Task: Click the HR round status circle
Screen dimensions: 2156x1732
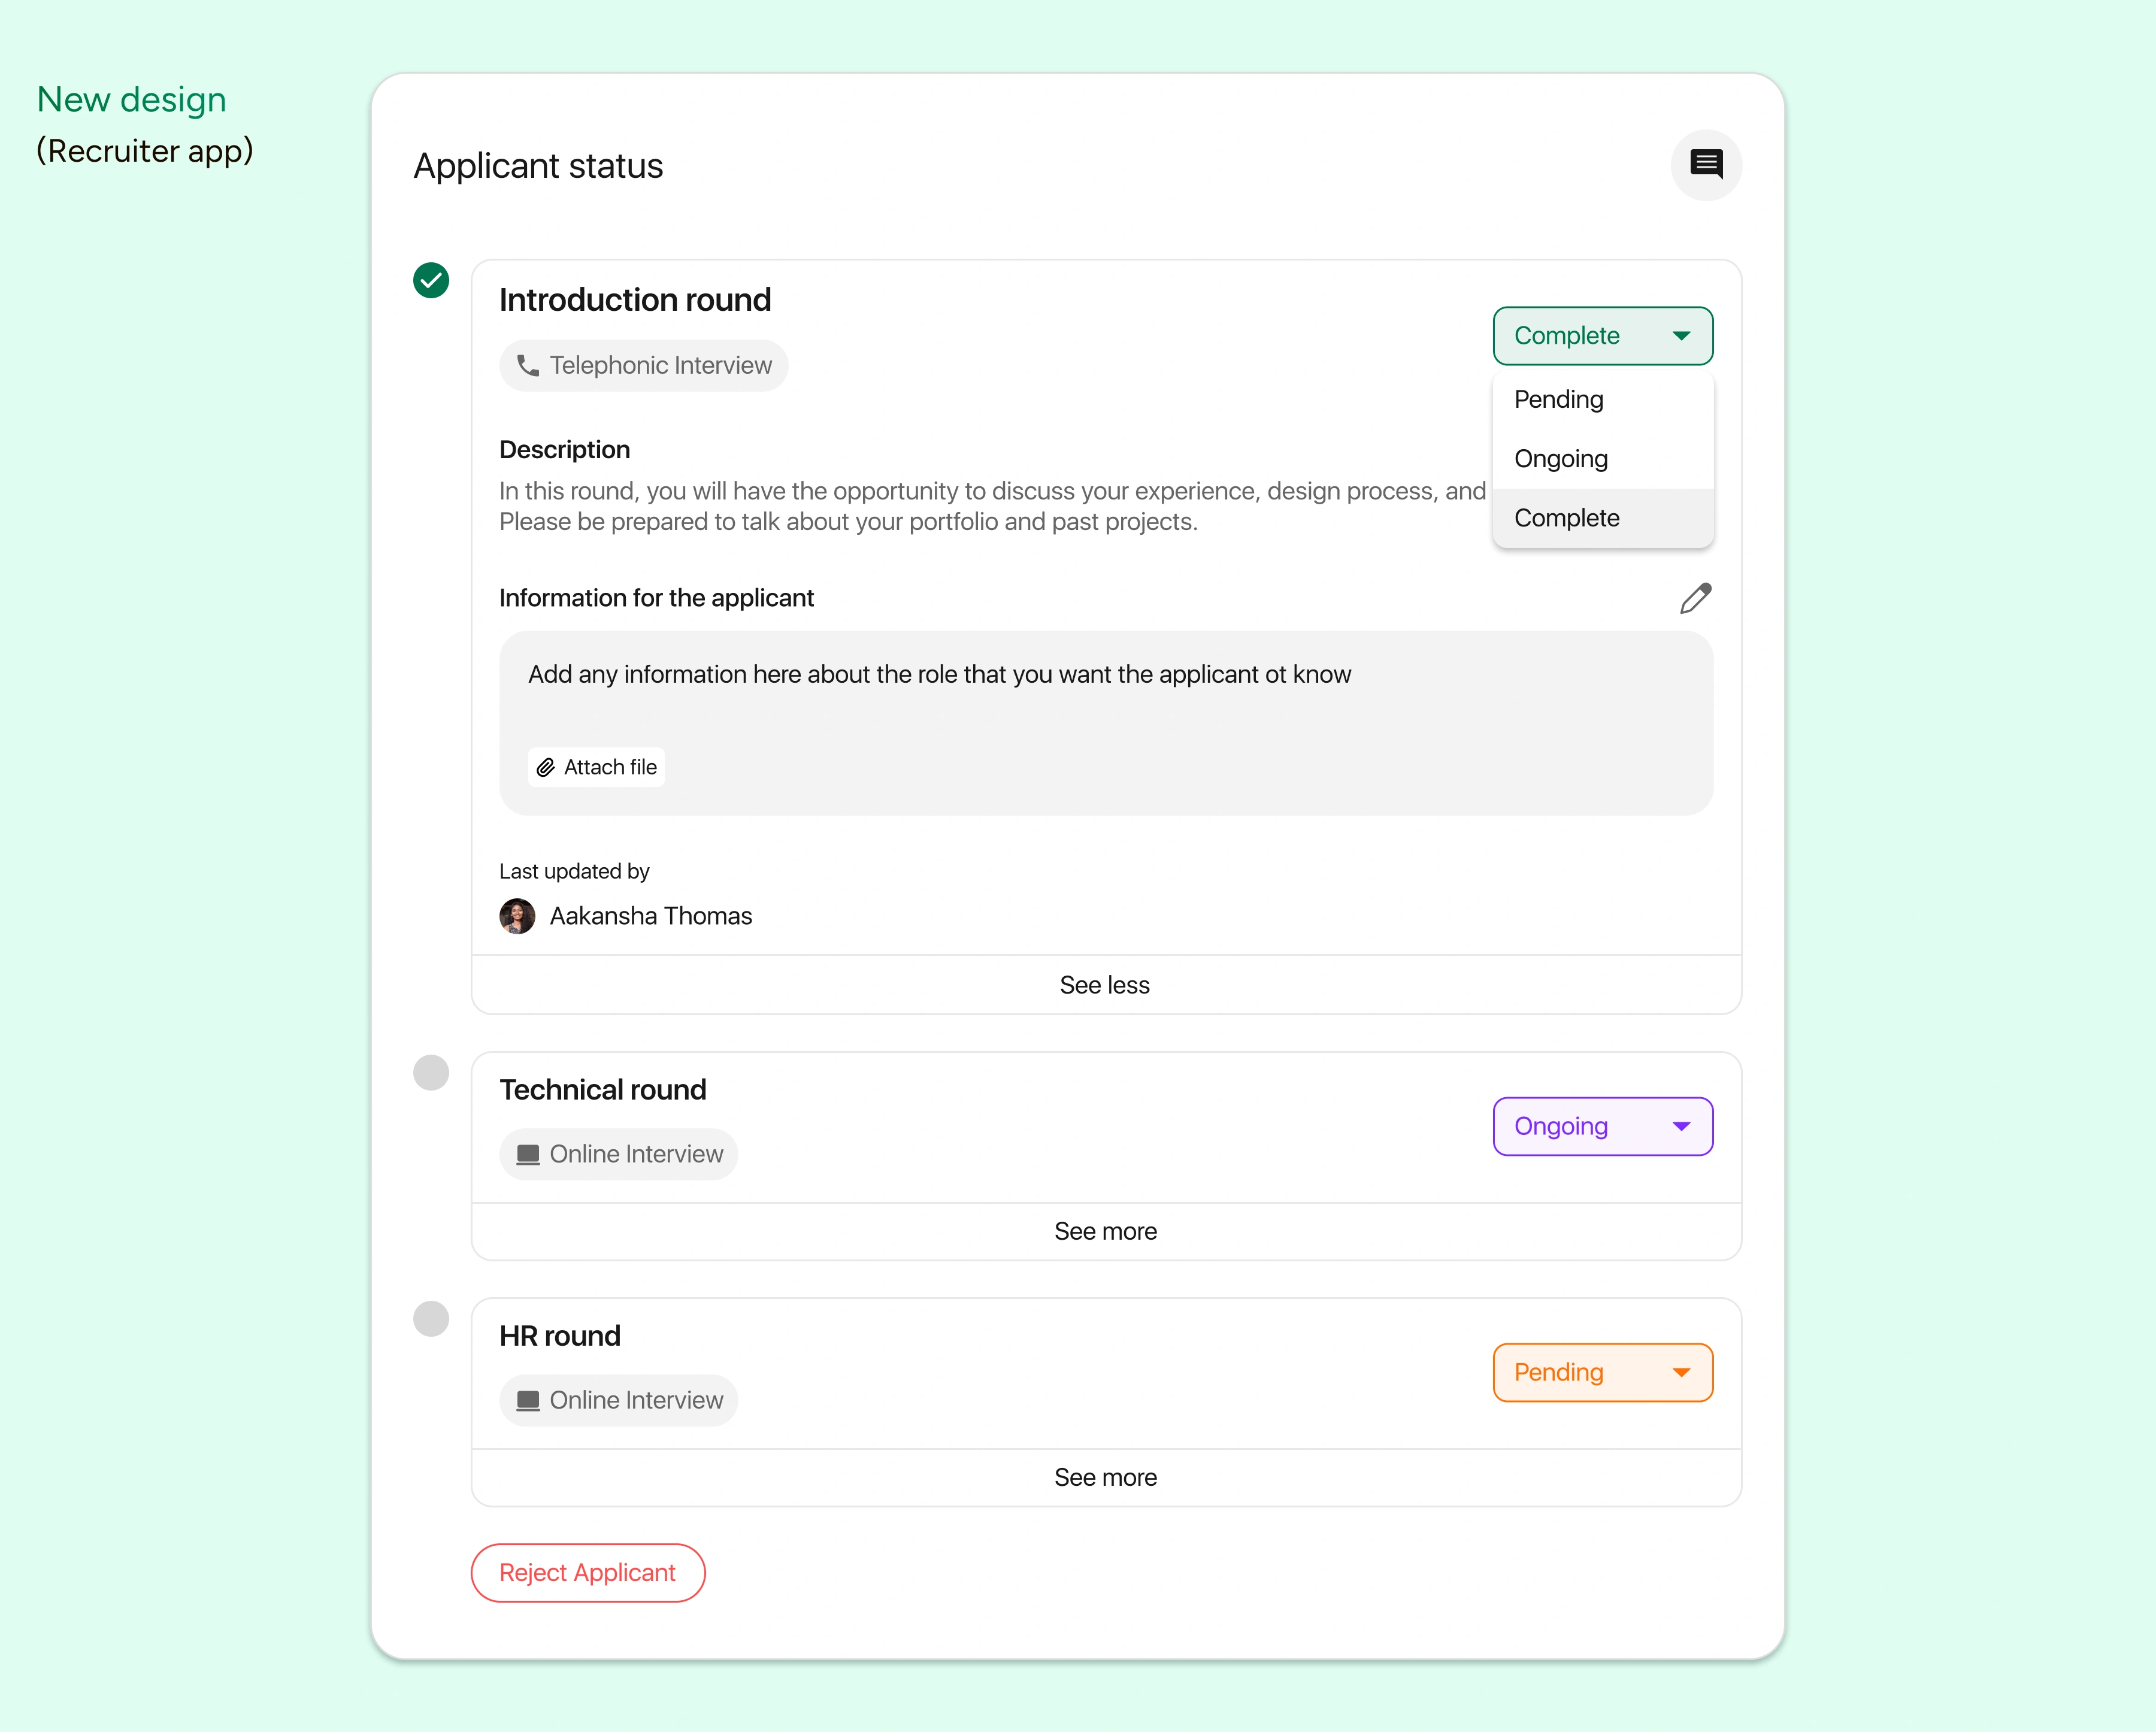Action: (431, 1318)
